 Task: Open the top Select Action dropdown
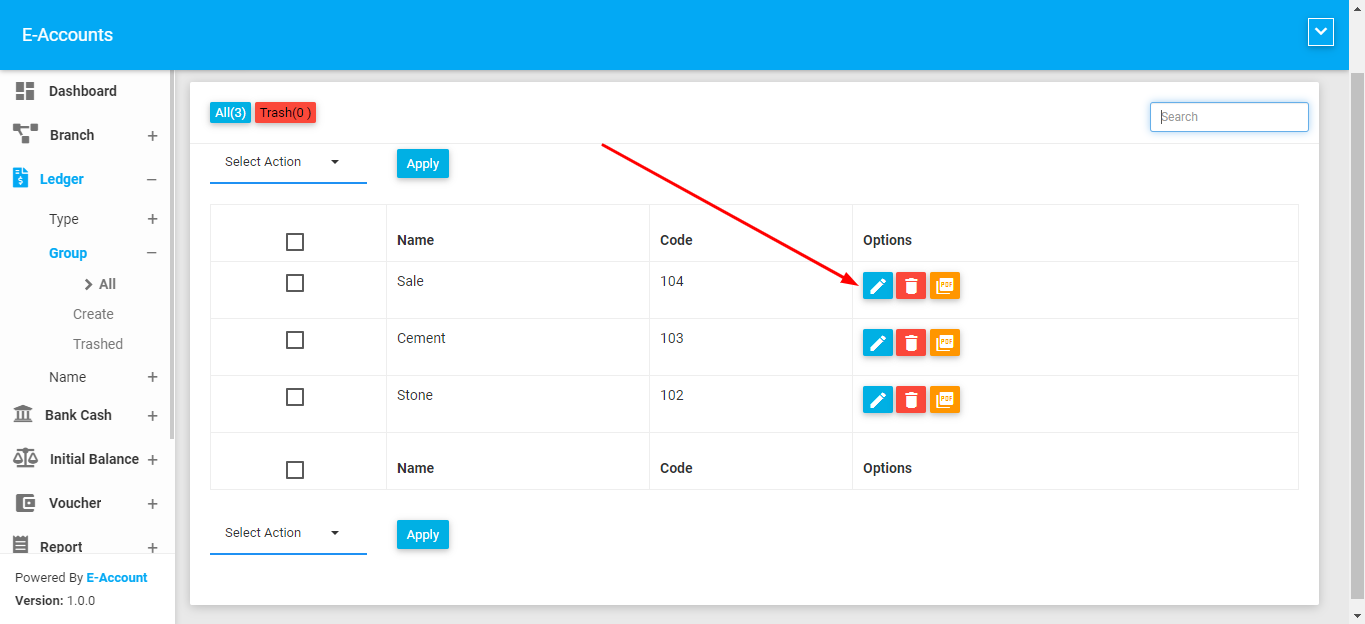click(x=287, y=162)
